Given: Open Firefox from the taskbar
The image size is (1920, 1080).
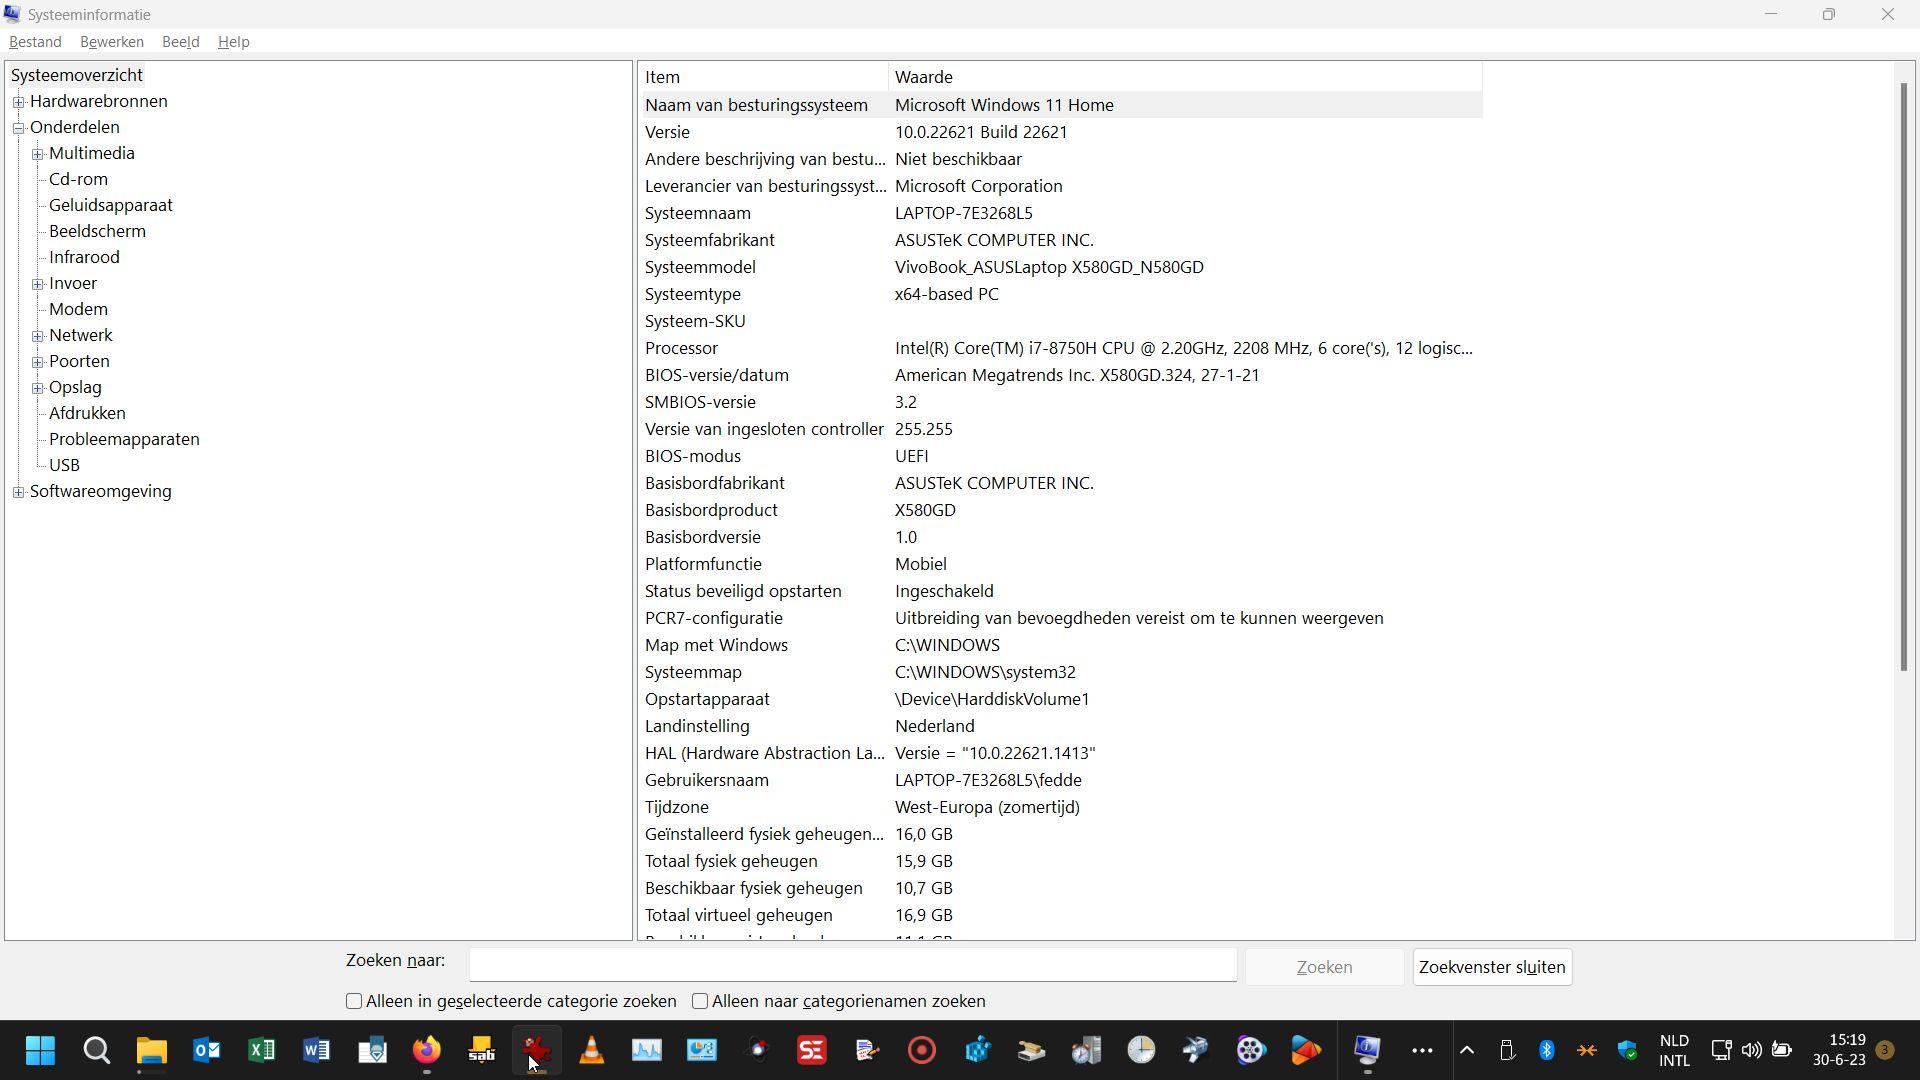Looking at the screenshot, I should 427,1050.
